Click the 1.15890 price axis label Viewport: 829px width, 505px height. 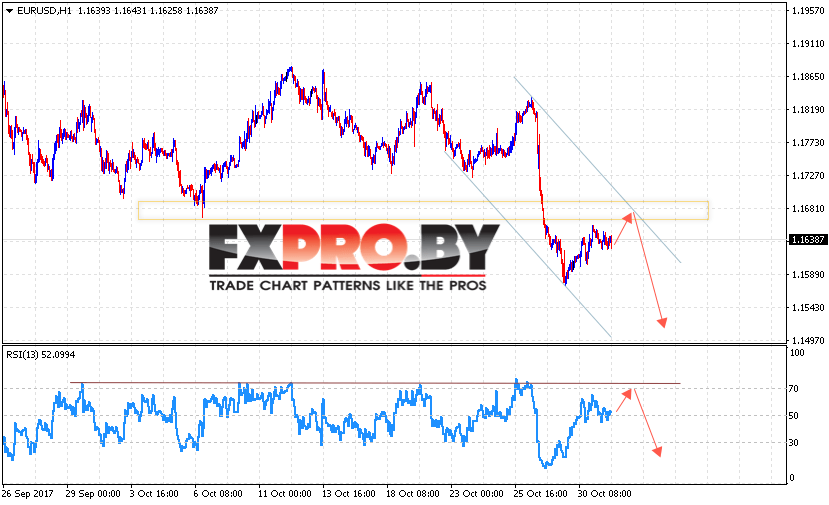tap(808, 274)
